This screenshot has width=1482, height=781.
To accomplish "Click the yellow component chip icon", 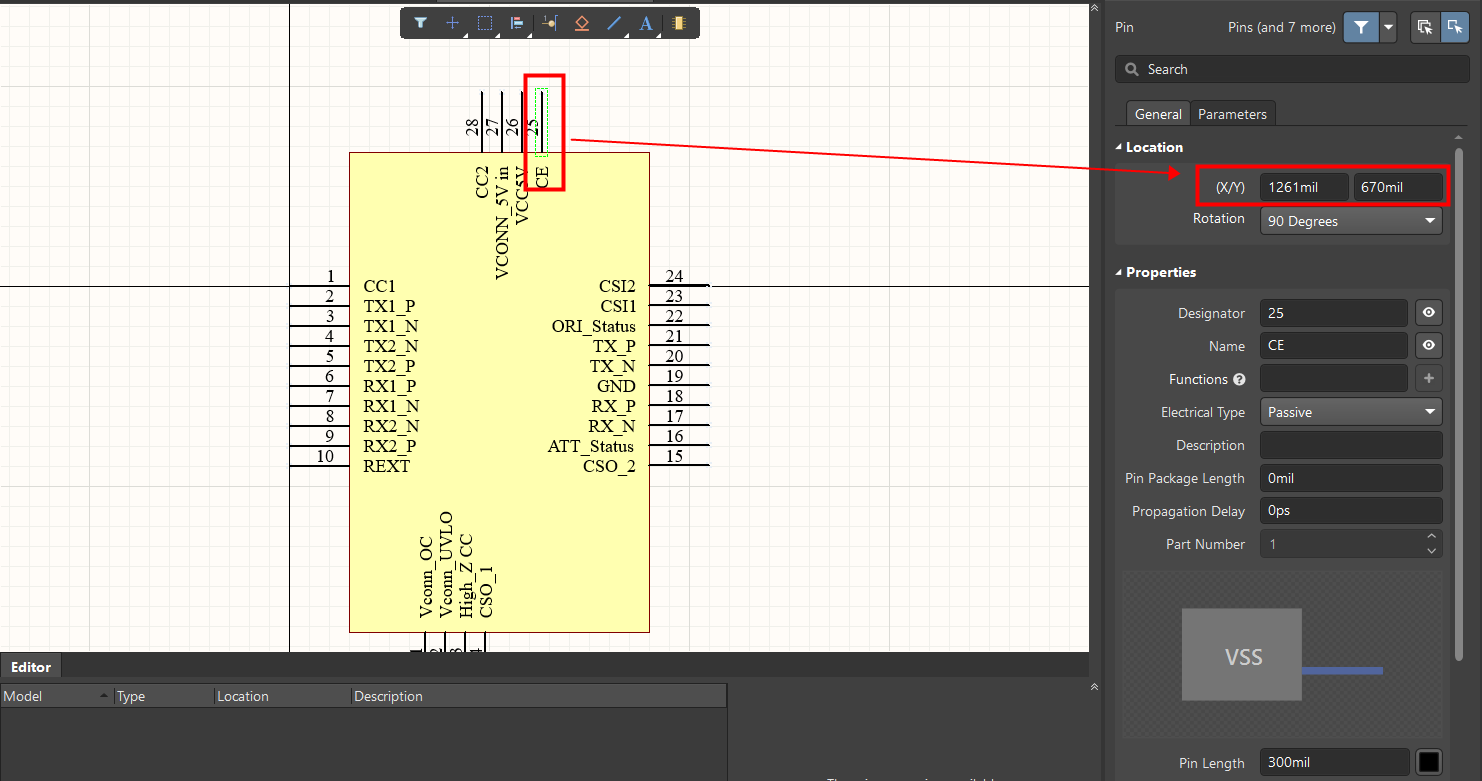I will coord(679,23).
